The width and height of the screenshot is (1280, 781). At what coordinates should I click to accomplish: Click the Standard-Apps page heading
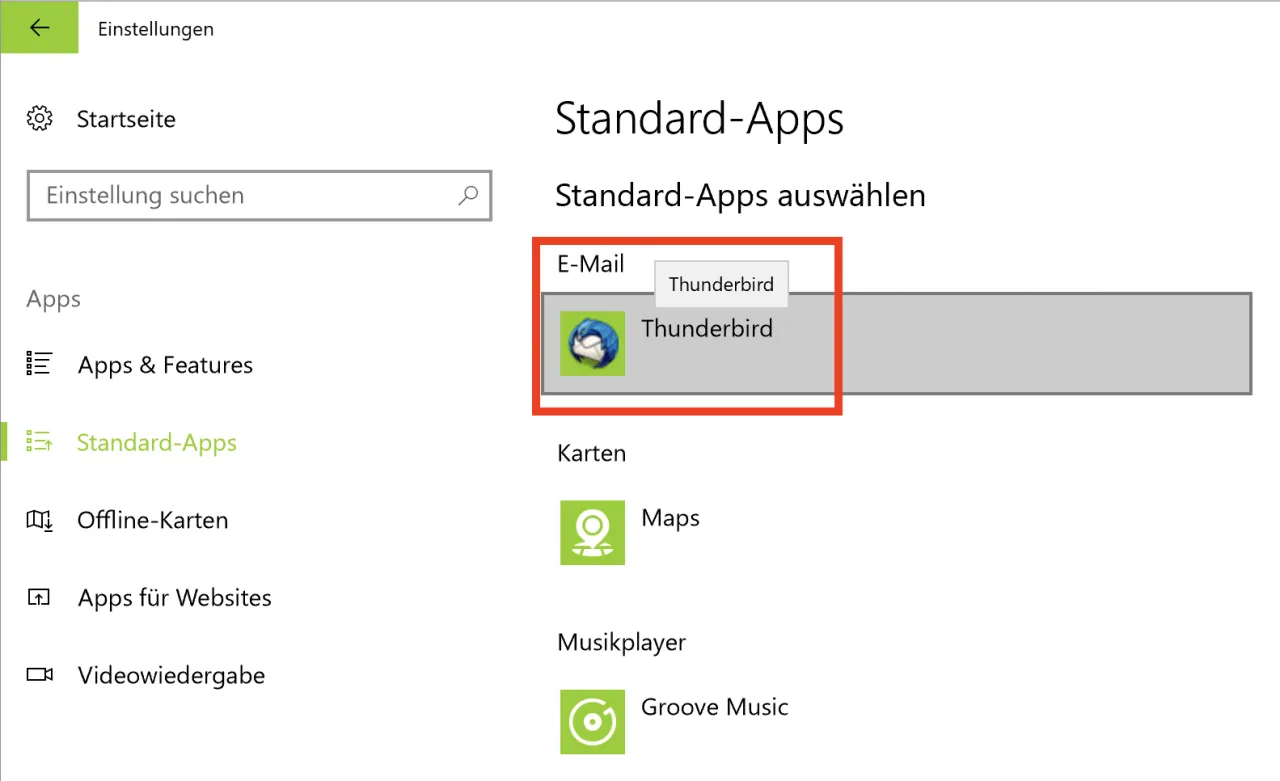coord(699,119)
